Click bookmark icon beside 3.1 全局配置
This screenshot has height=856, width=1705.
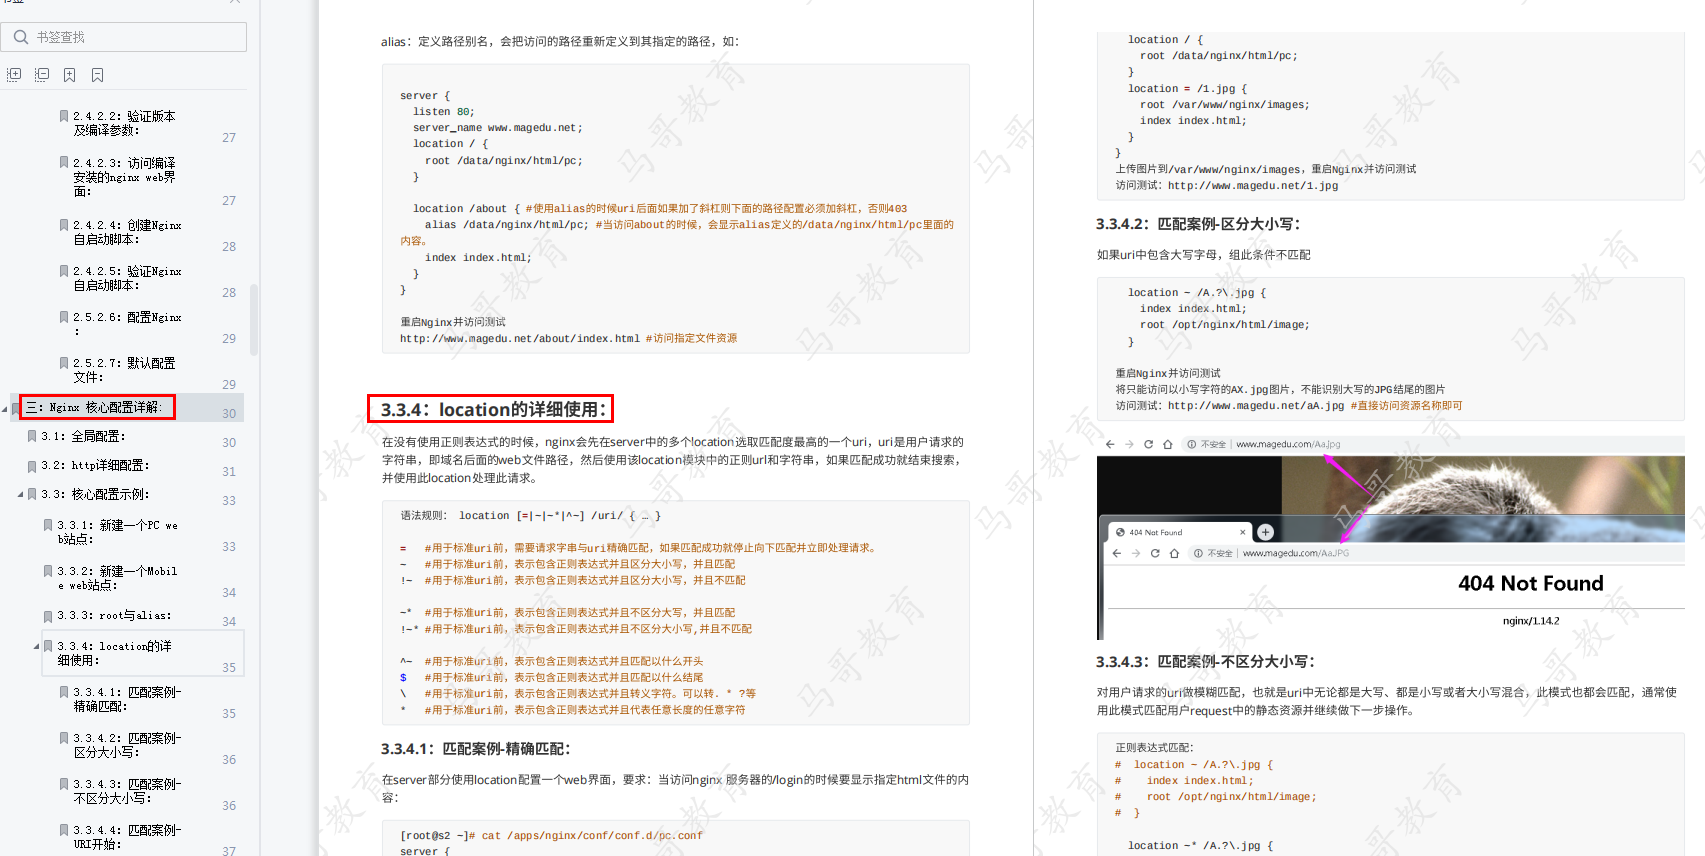click(32, 437)
